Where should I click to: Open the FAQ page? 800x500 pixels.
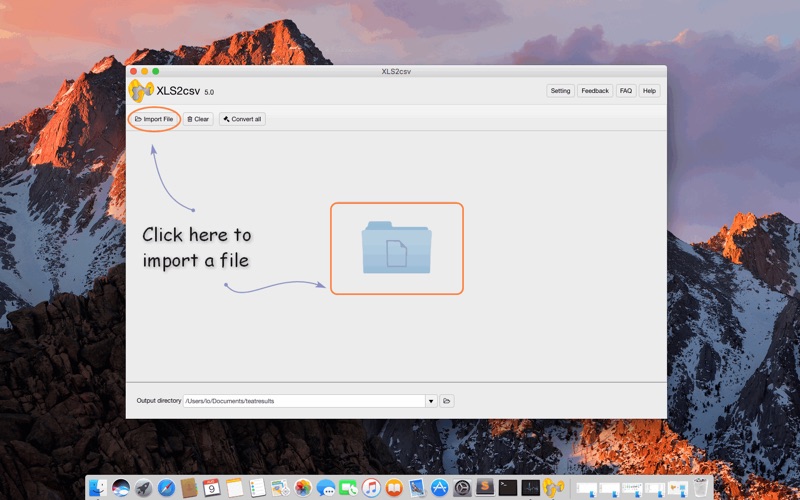coord(626,91)
